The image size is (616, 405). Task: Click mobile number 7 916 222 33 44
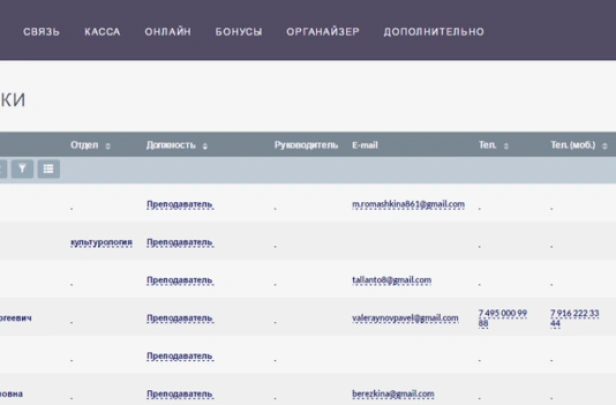point(574,318)
